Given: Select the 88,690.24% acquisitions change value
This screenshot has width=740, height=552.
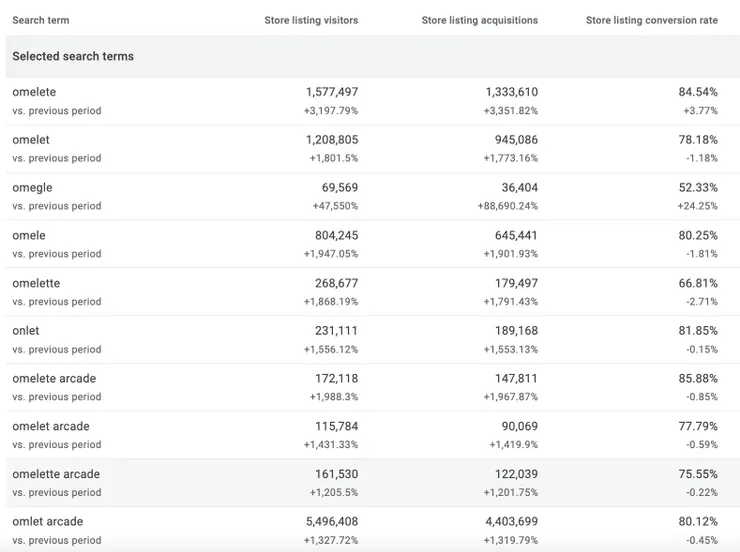Looking at the screenshot, I should pos(510,206).
